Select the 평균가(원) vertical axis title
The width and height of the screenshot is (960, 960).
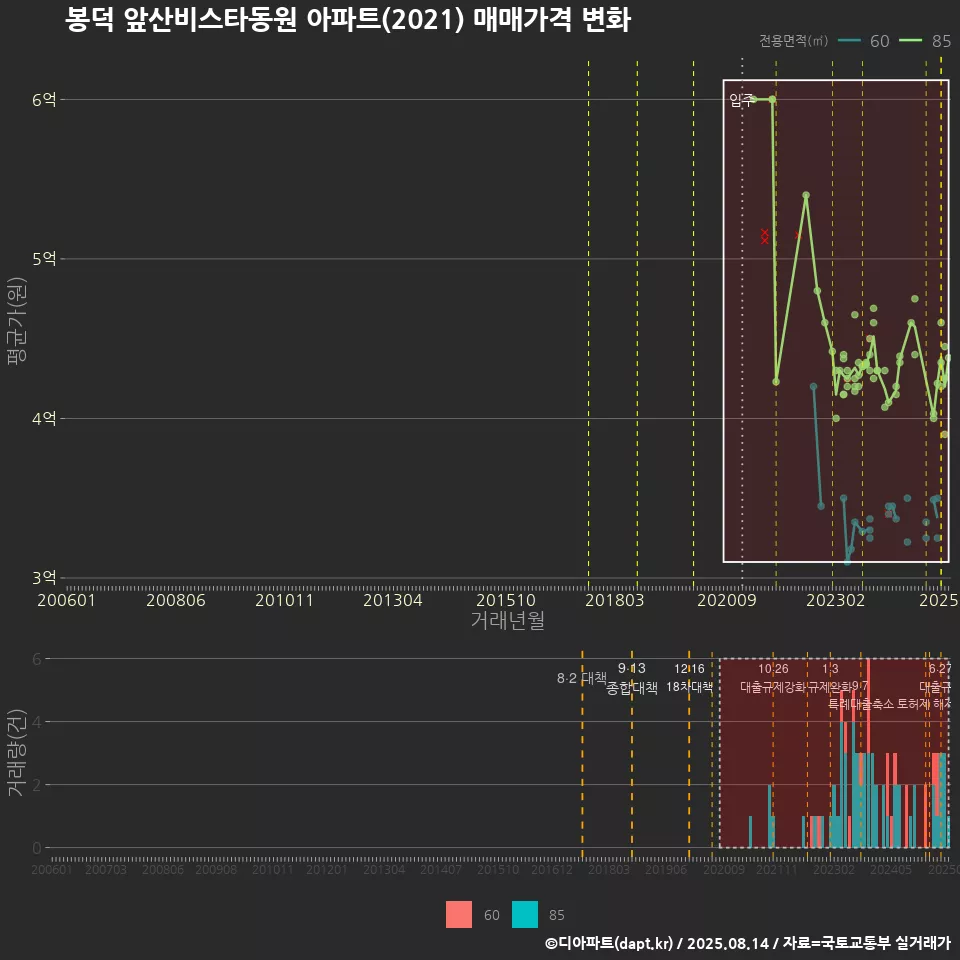coord(17,321)
